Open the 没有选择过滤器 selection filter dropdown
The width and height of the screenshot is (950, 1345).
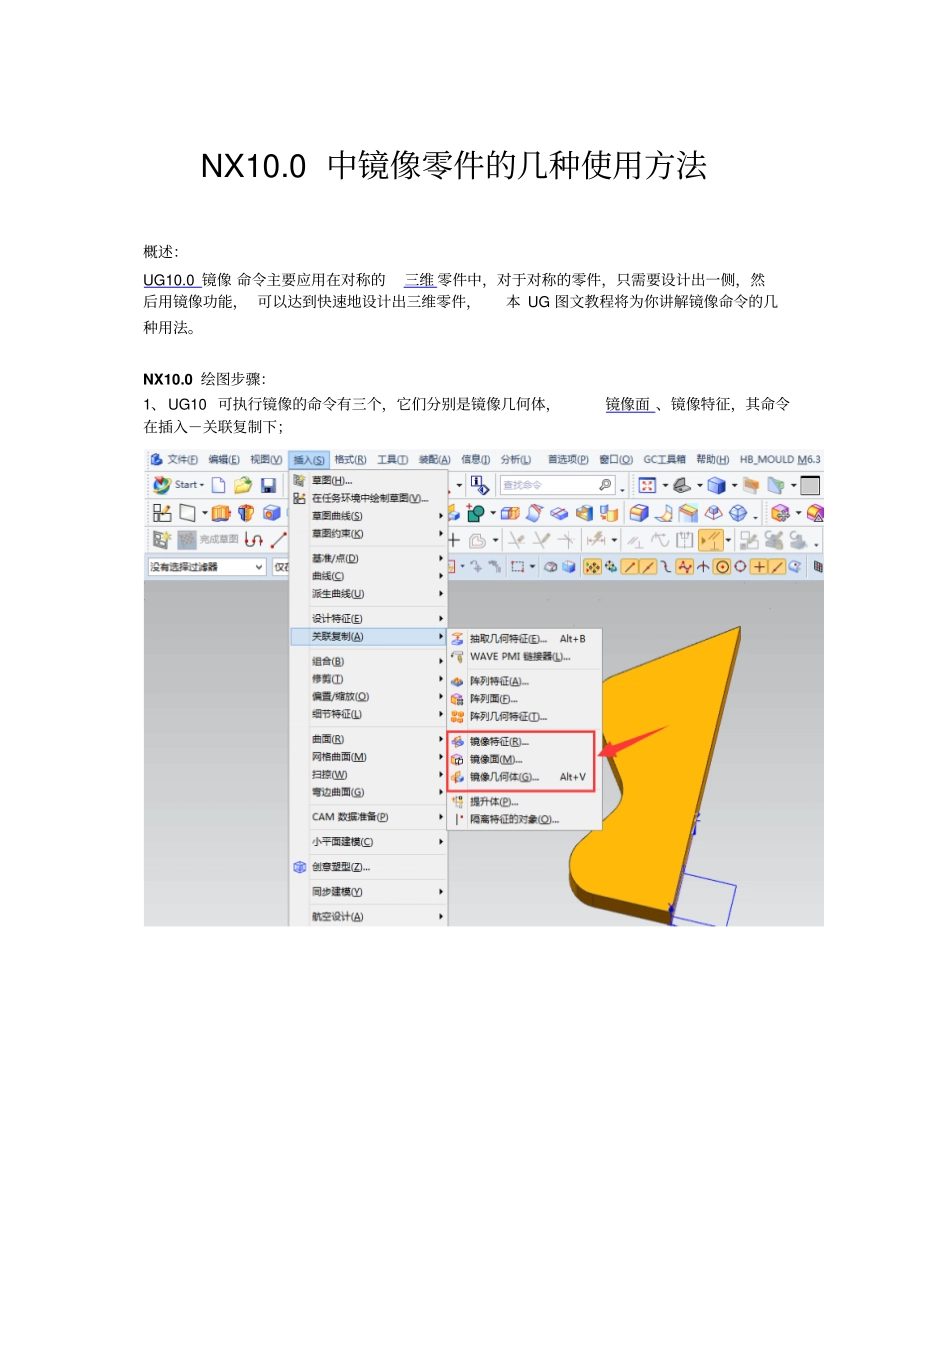[x=207, y=567]
